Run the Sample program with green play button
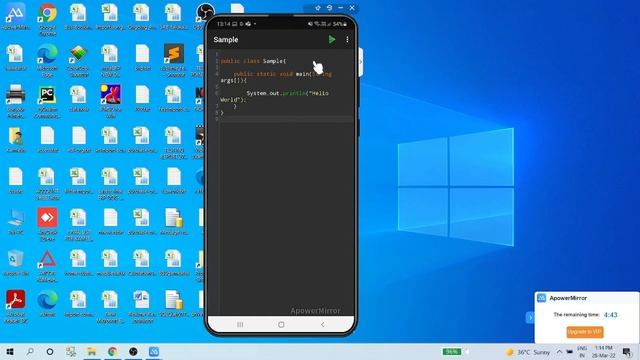This screenshot has height=360, width=640. (332, 40)
